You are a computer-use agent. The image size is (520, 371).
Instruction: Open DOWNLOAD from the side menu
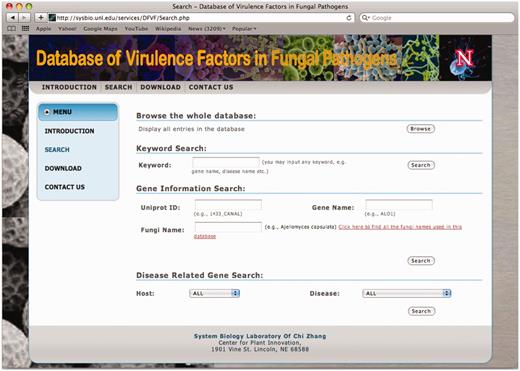tap(63, 168)
